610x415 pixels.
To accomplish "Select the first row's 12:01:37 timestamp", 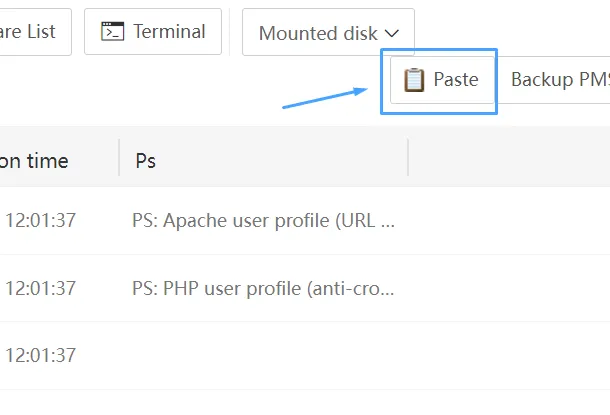I will pos(40,220).
